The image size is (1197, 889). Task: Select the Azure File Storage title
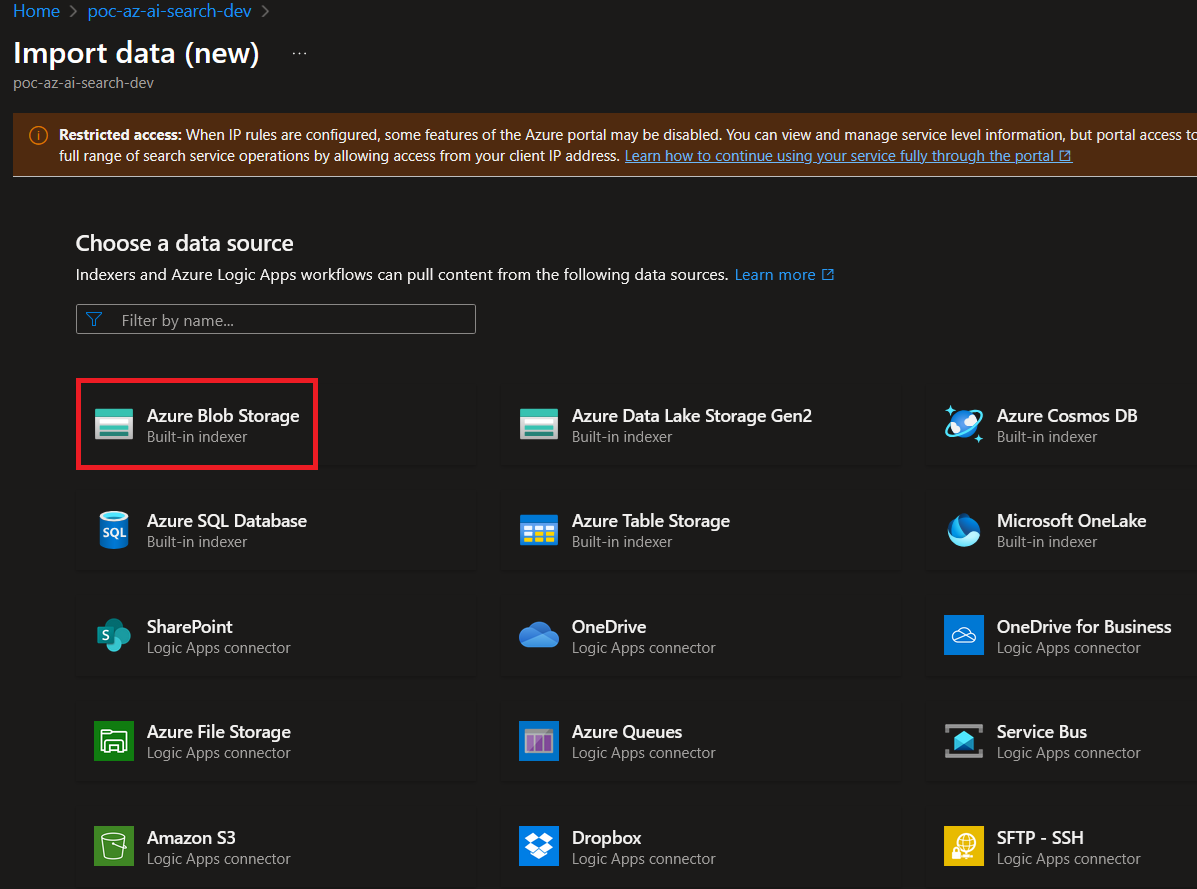tap(218, 732)
